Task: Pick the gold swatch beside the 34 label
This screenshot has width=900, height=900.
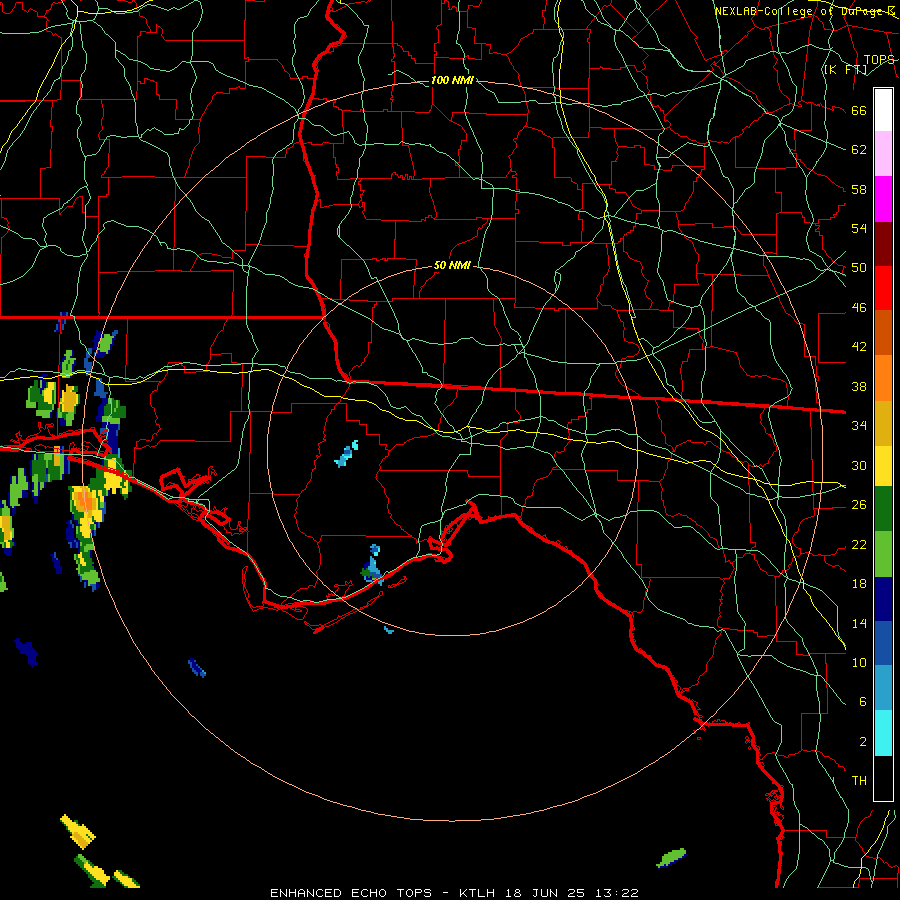Action: 883,422
